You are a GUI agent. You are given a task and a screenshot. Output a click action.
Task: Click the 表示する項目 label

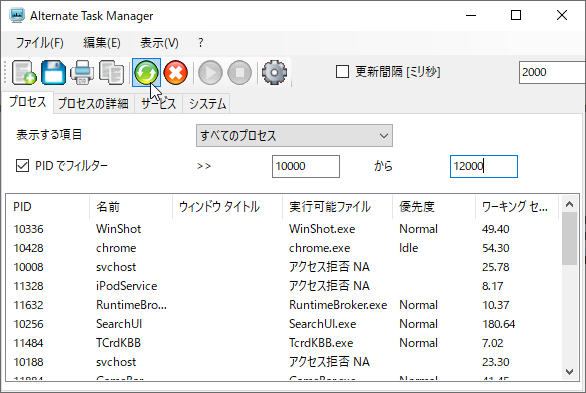pos(49,134)
